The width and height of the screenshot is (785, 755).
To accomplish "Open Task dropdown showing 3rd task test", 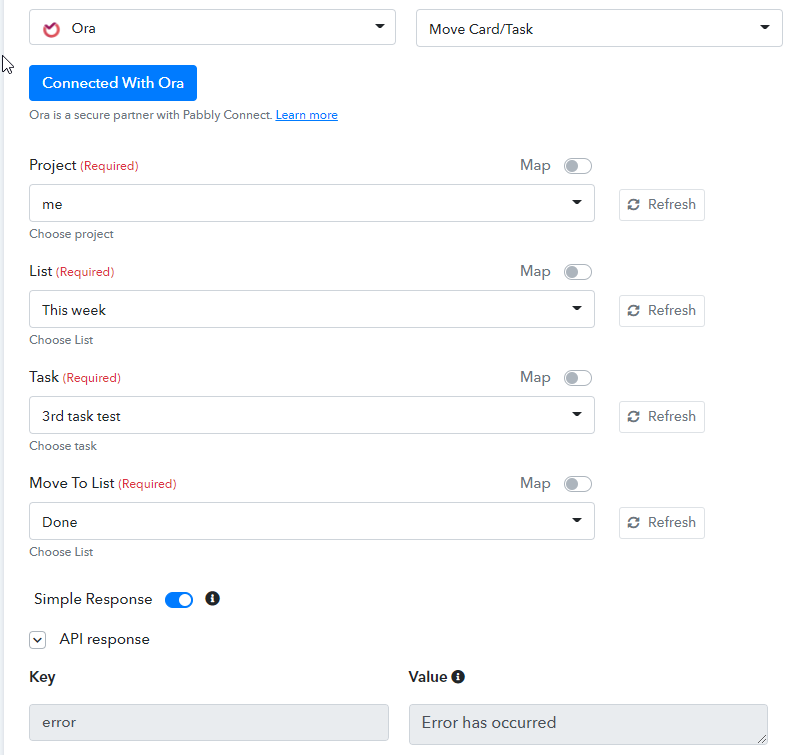I will tap(312, 415).
